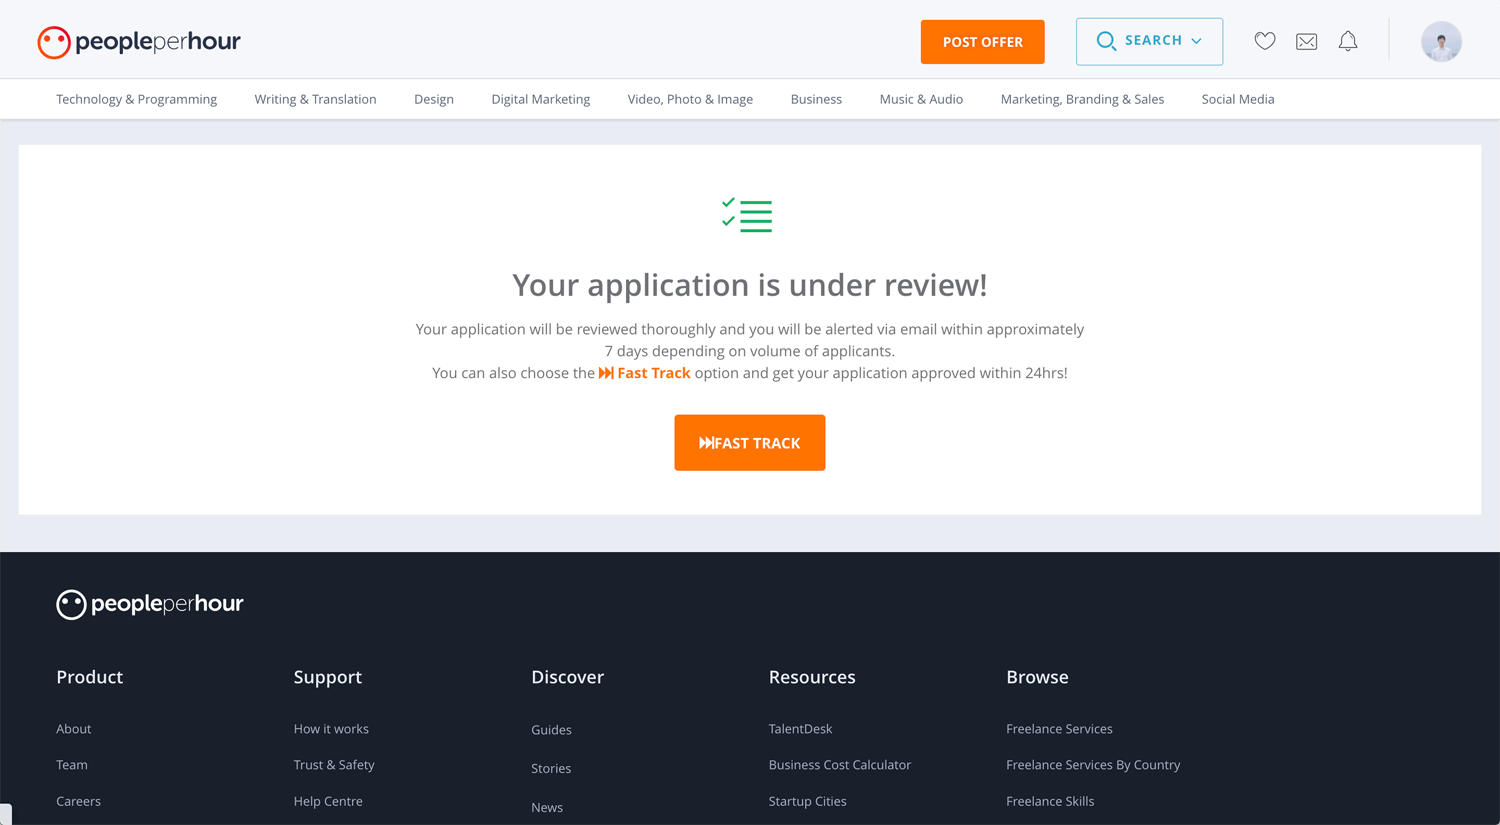Screen dimensions: 1500x825
Task: Open messages envelope icon
Action: (x=1306, y=41)
